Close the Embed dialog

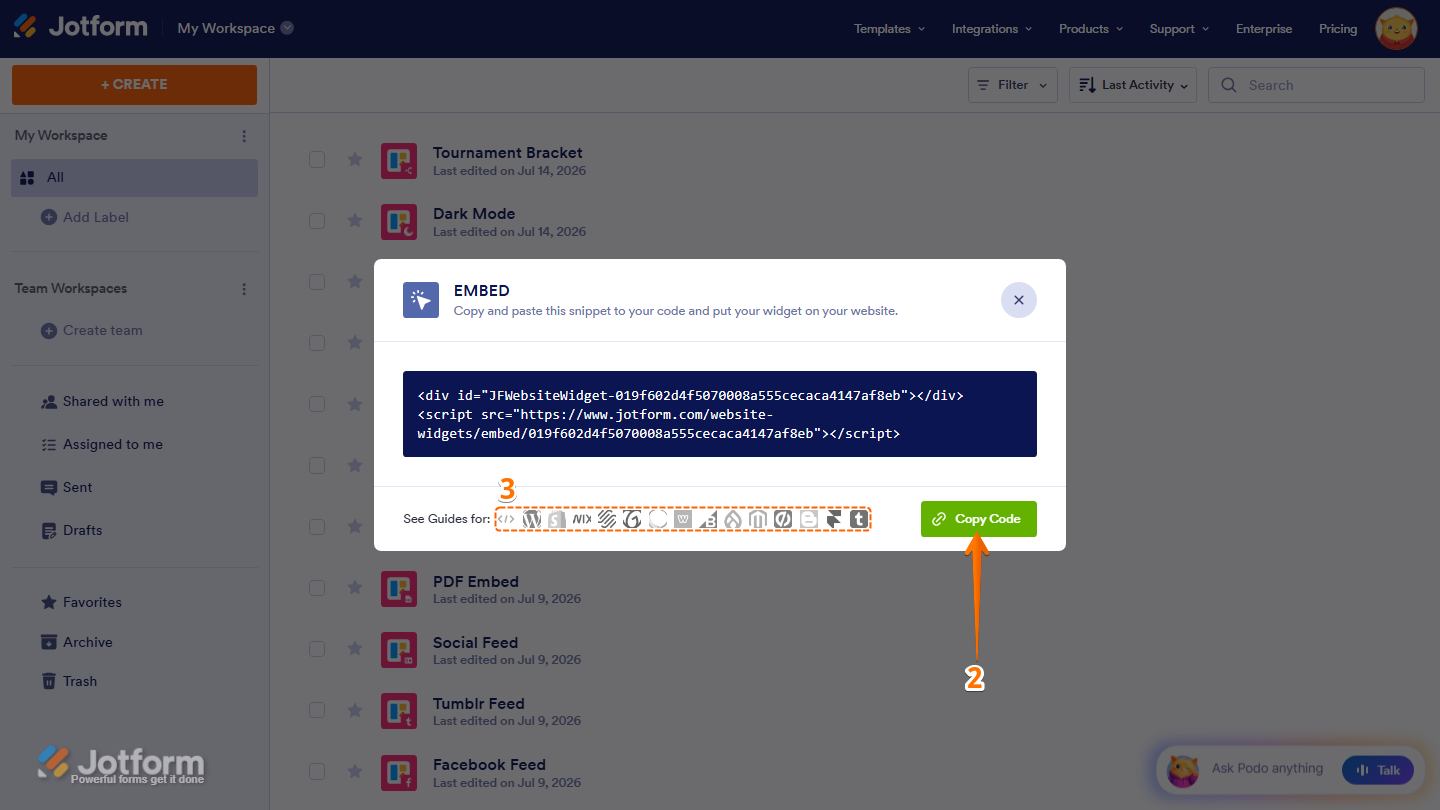pyautogui.click(x=1019, y=300)
